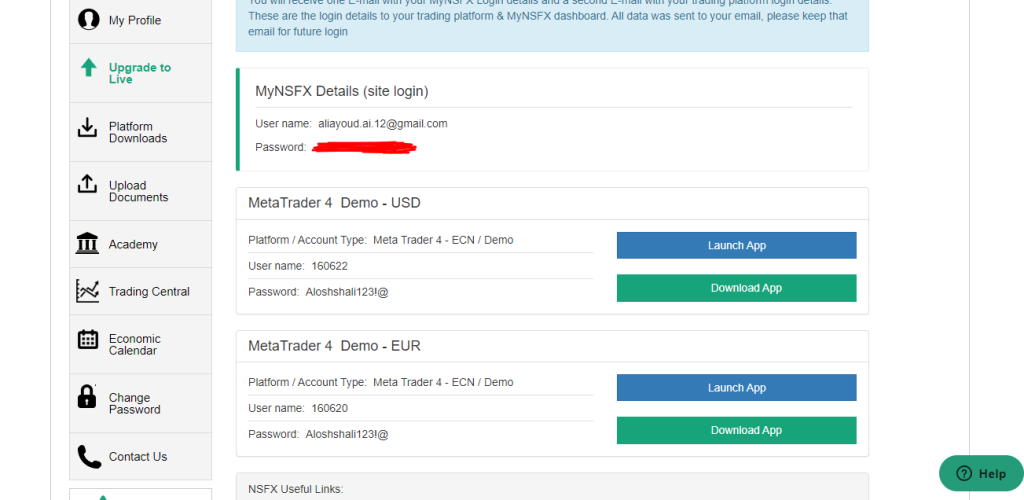Image resolution: width=1024 pixels, height=500 pixels.
Task: Select Academy sidebar text
Action: pos(133,244)
